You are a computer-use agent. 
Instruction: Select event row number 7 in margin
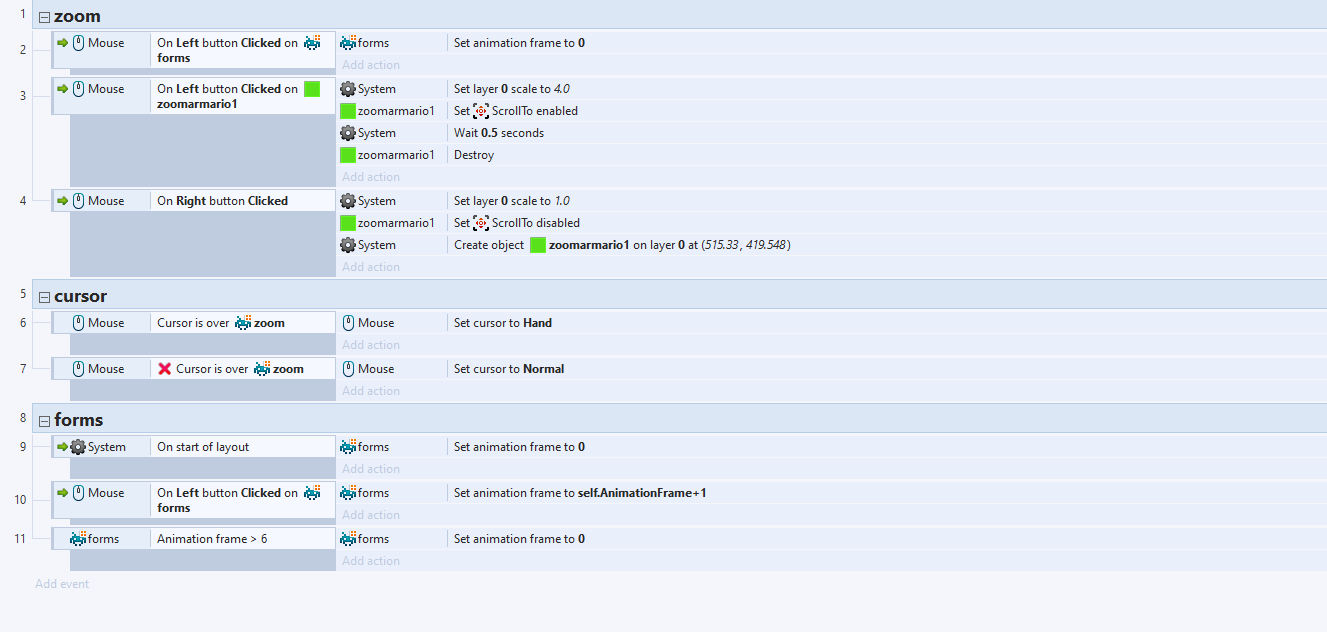[23, 369]
